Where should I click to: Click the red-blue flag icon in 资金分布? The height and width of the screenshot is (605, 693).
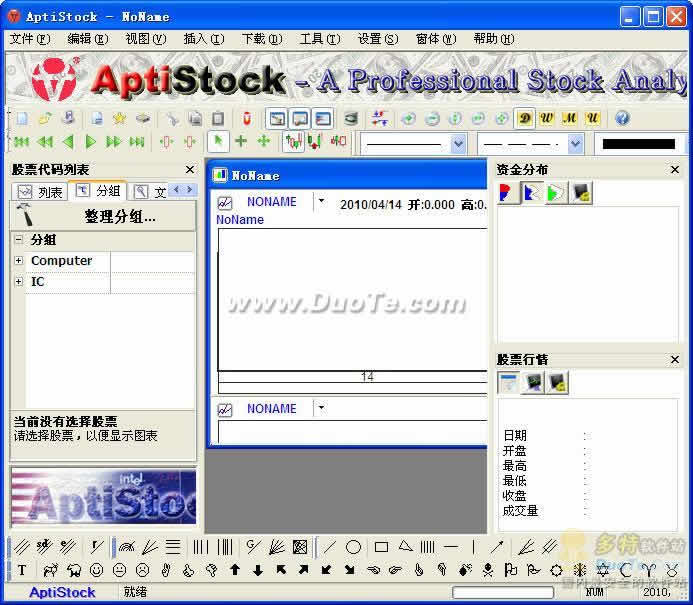point(508,193)
